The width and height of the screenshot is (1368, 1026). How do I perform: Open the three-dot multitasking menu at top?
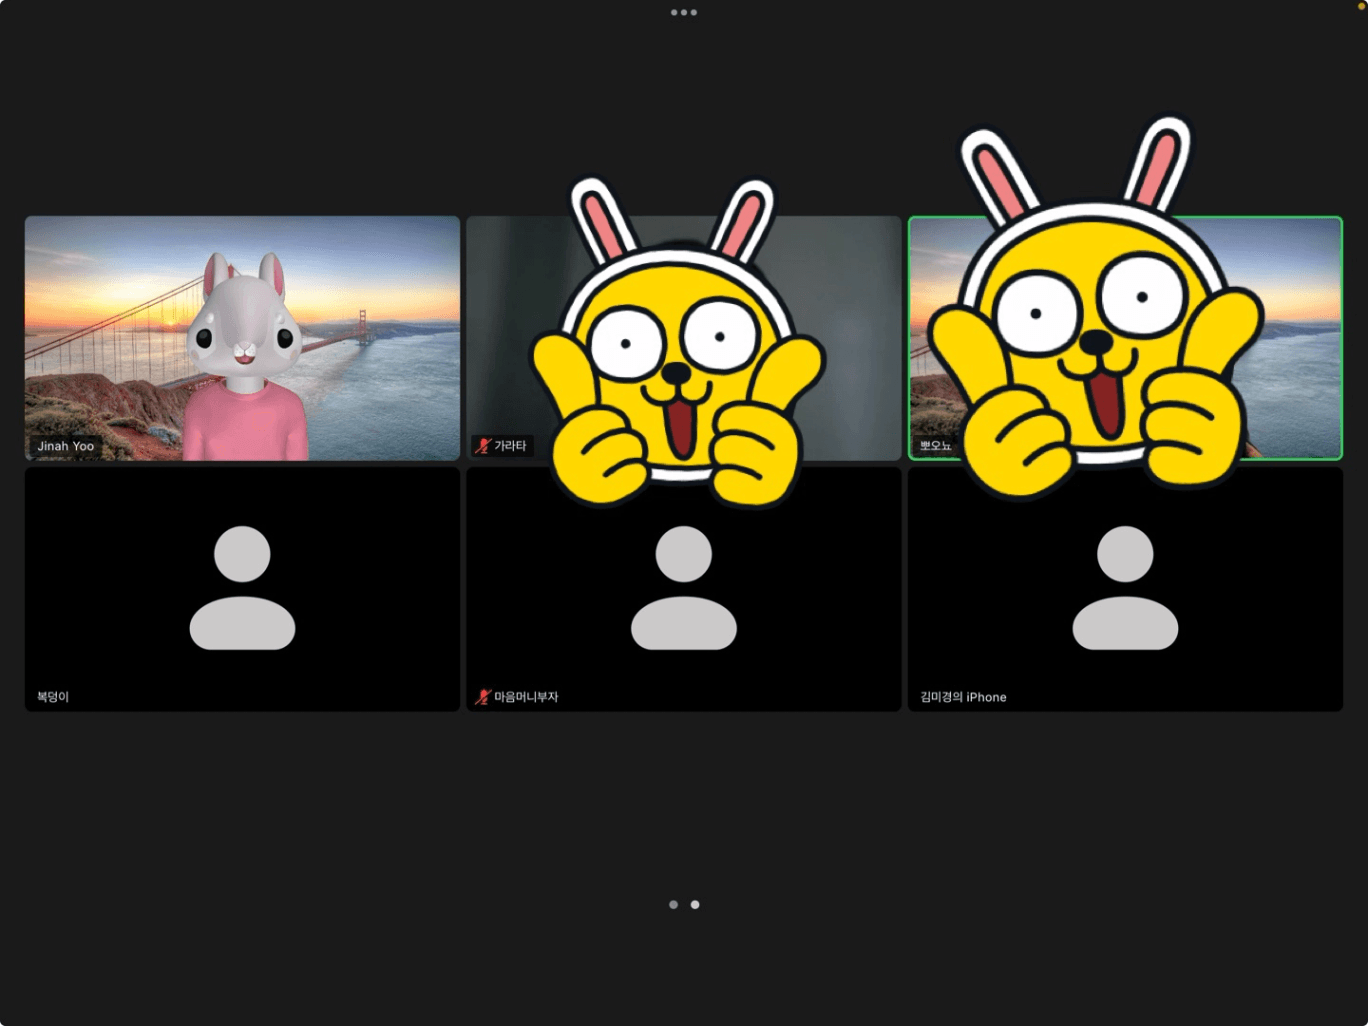(x=684, y=13)
